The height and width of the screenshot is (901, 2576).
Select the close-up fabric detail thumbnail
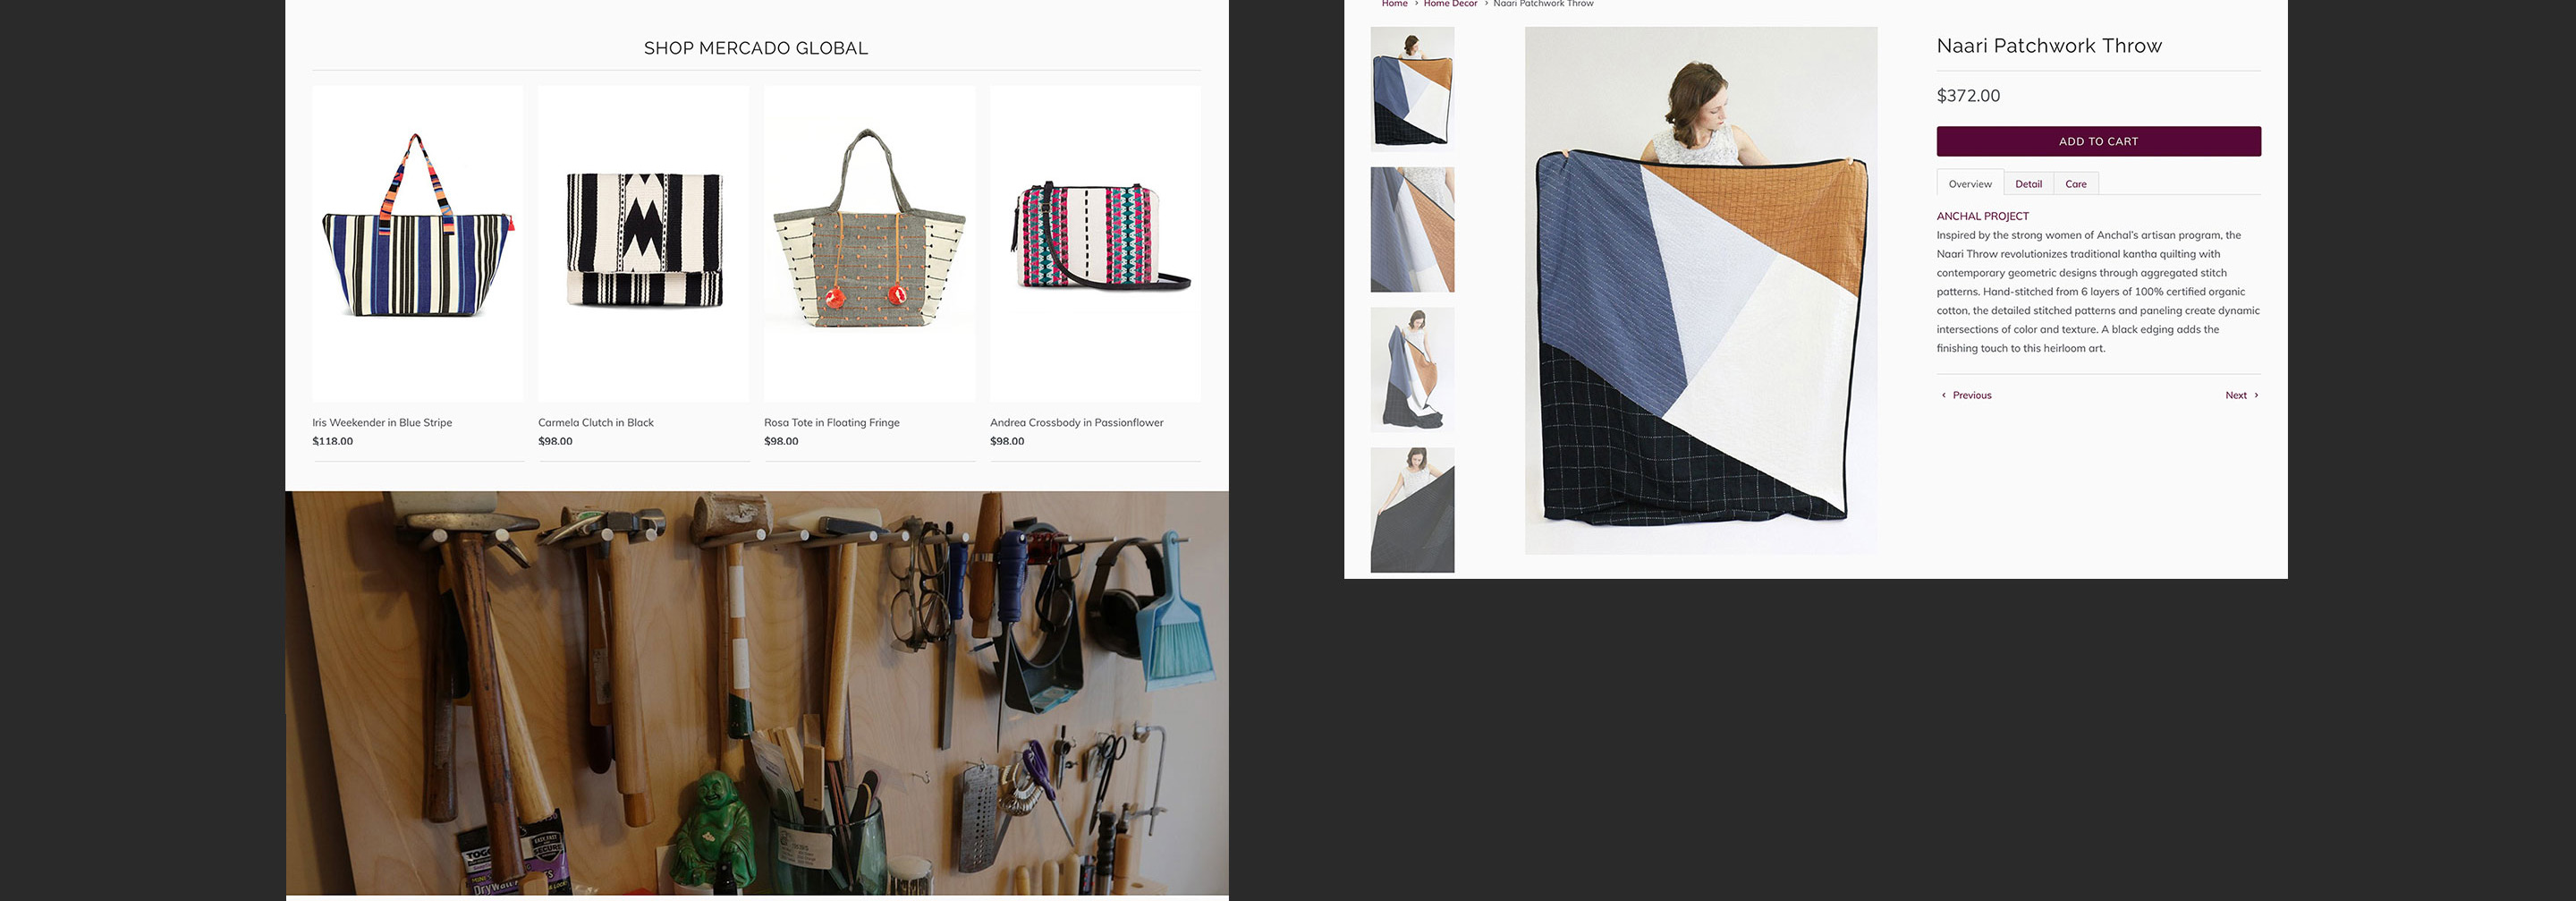pyautogui.click(x=1412, y=230)
